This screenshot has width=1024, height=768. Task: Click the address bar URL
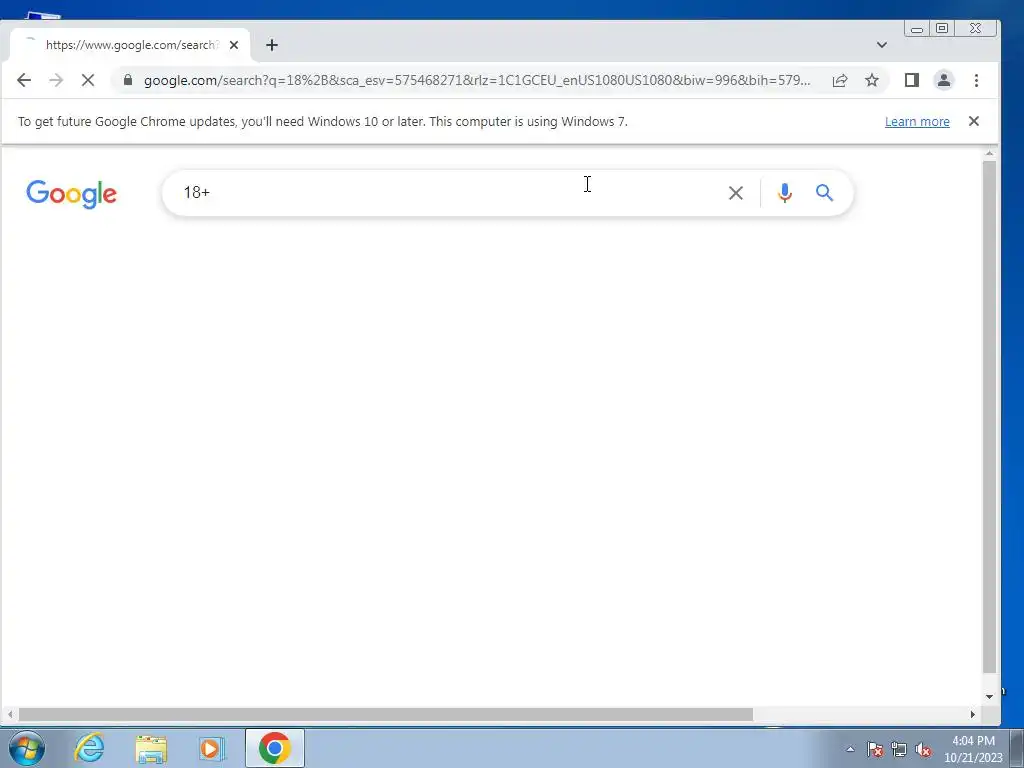point(477,80)
